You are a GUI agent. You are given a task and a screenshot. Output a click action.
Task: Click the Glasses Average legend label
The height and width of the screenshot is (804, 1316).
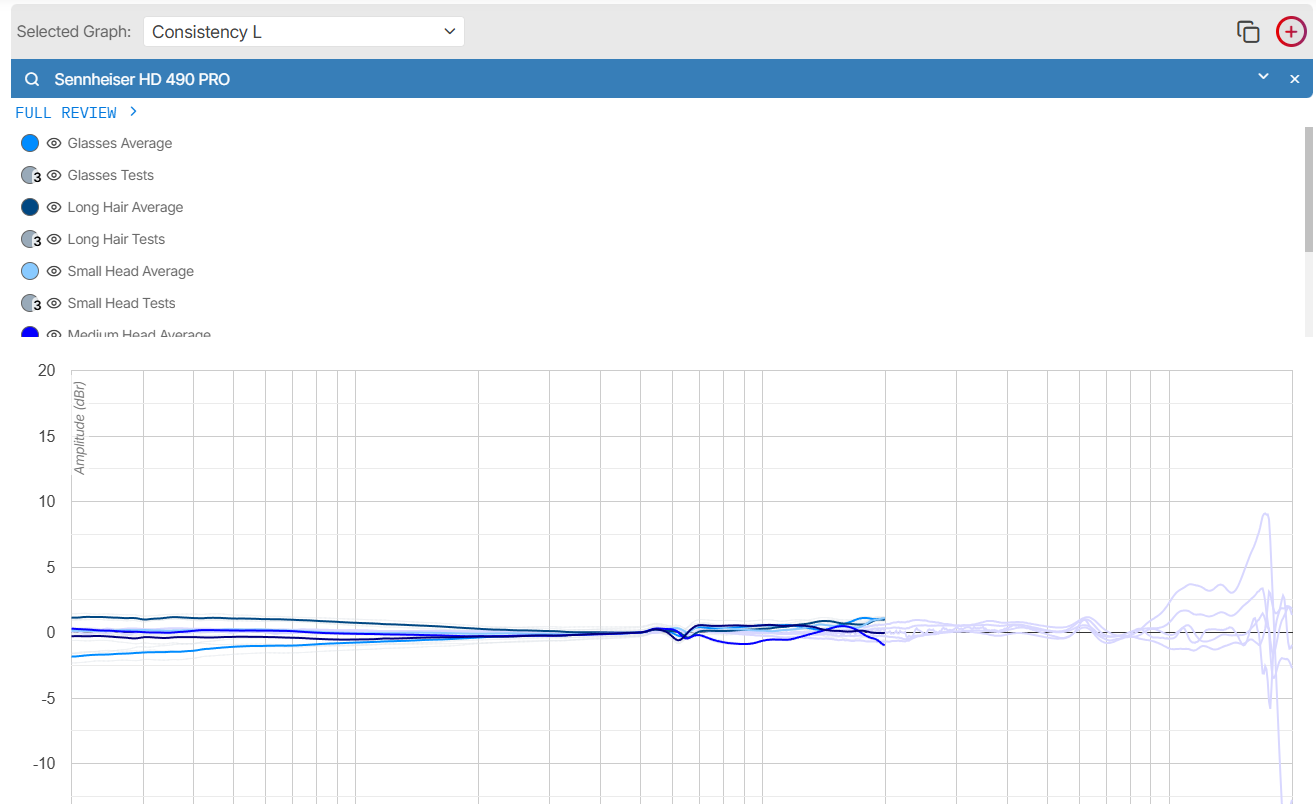pos(120,143)
